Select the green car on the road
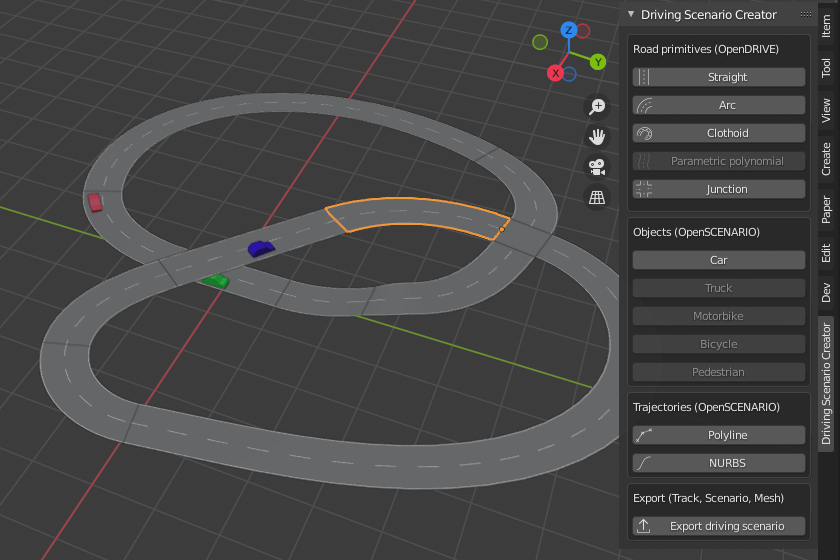 click(x=216, y=281)
